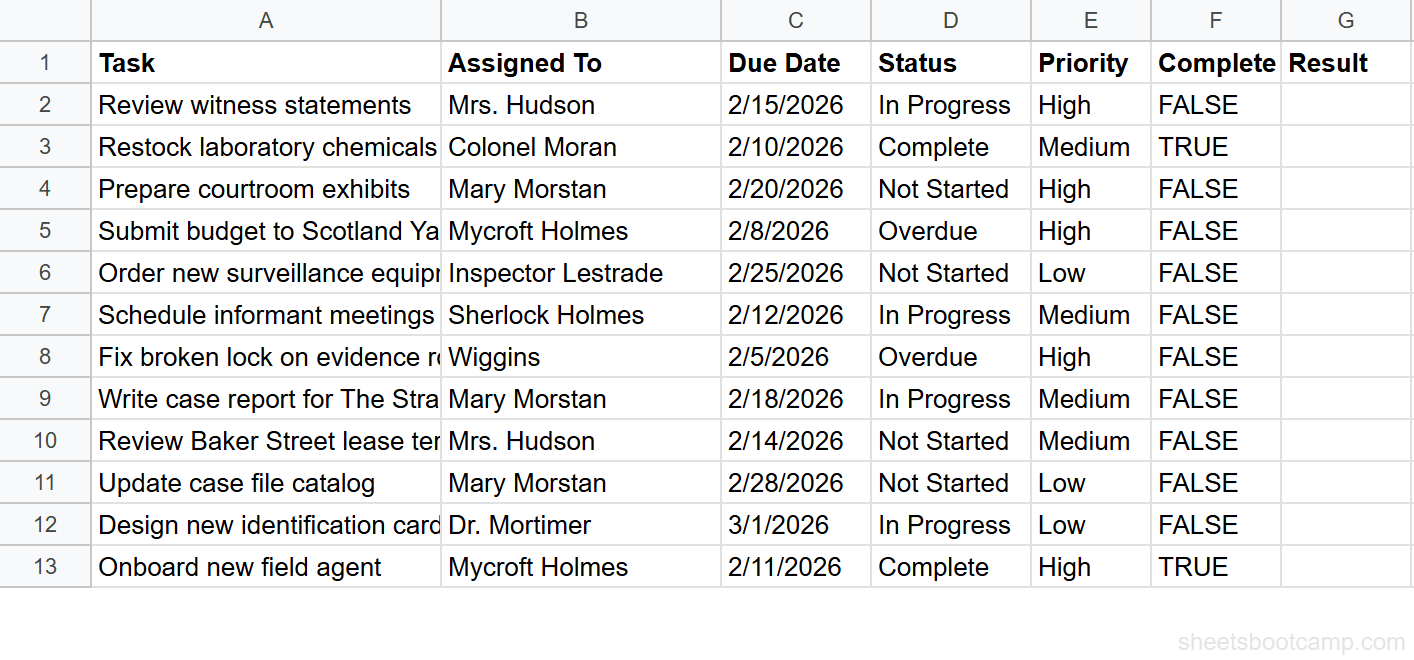Screen dimensions: 1414x660
Task: Select row 13 header
Action: [45, 566]
